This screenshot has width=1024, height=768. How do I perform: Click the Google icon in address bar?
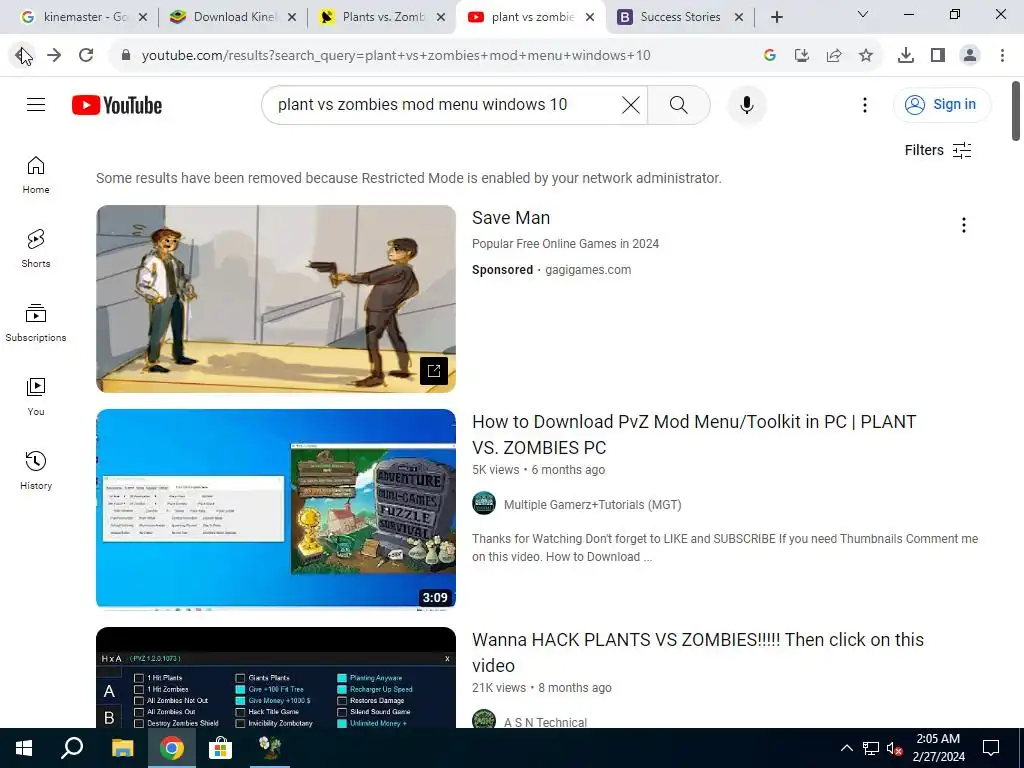770,56
